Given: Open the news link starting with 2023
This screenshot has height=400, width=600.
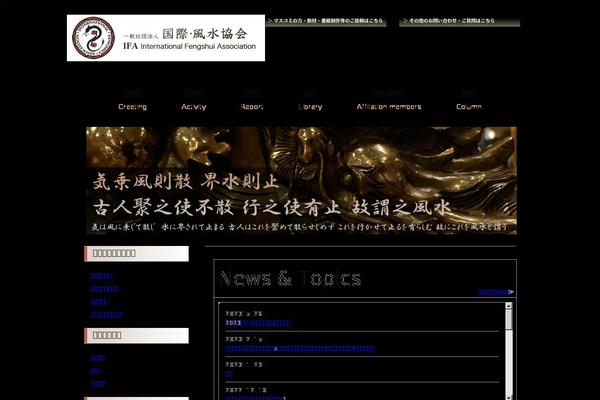Looking at the screenshot, I should (258, 323).
